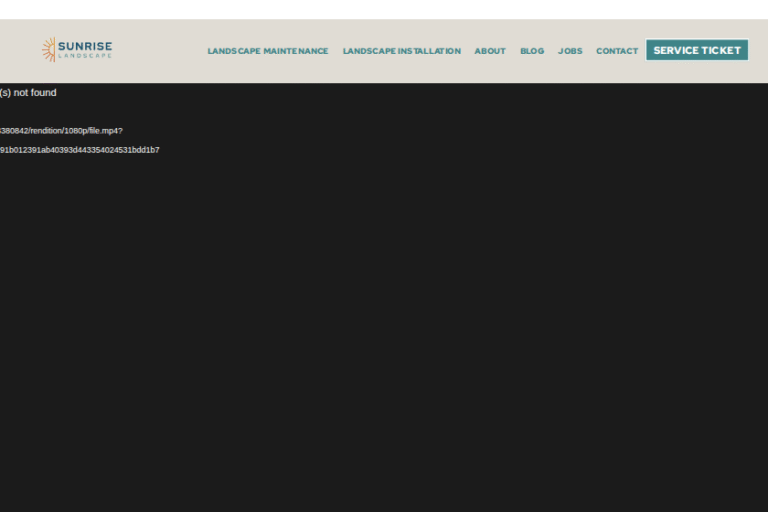768x512 pixels.
Task: Click the long hash string line
Action: 79,150
